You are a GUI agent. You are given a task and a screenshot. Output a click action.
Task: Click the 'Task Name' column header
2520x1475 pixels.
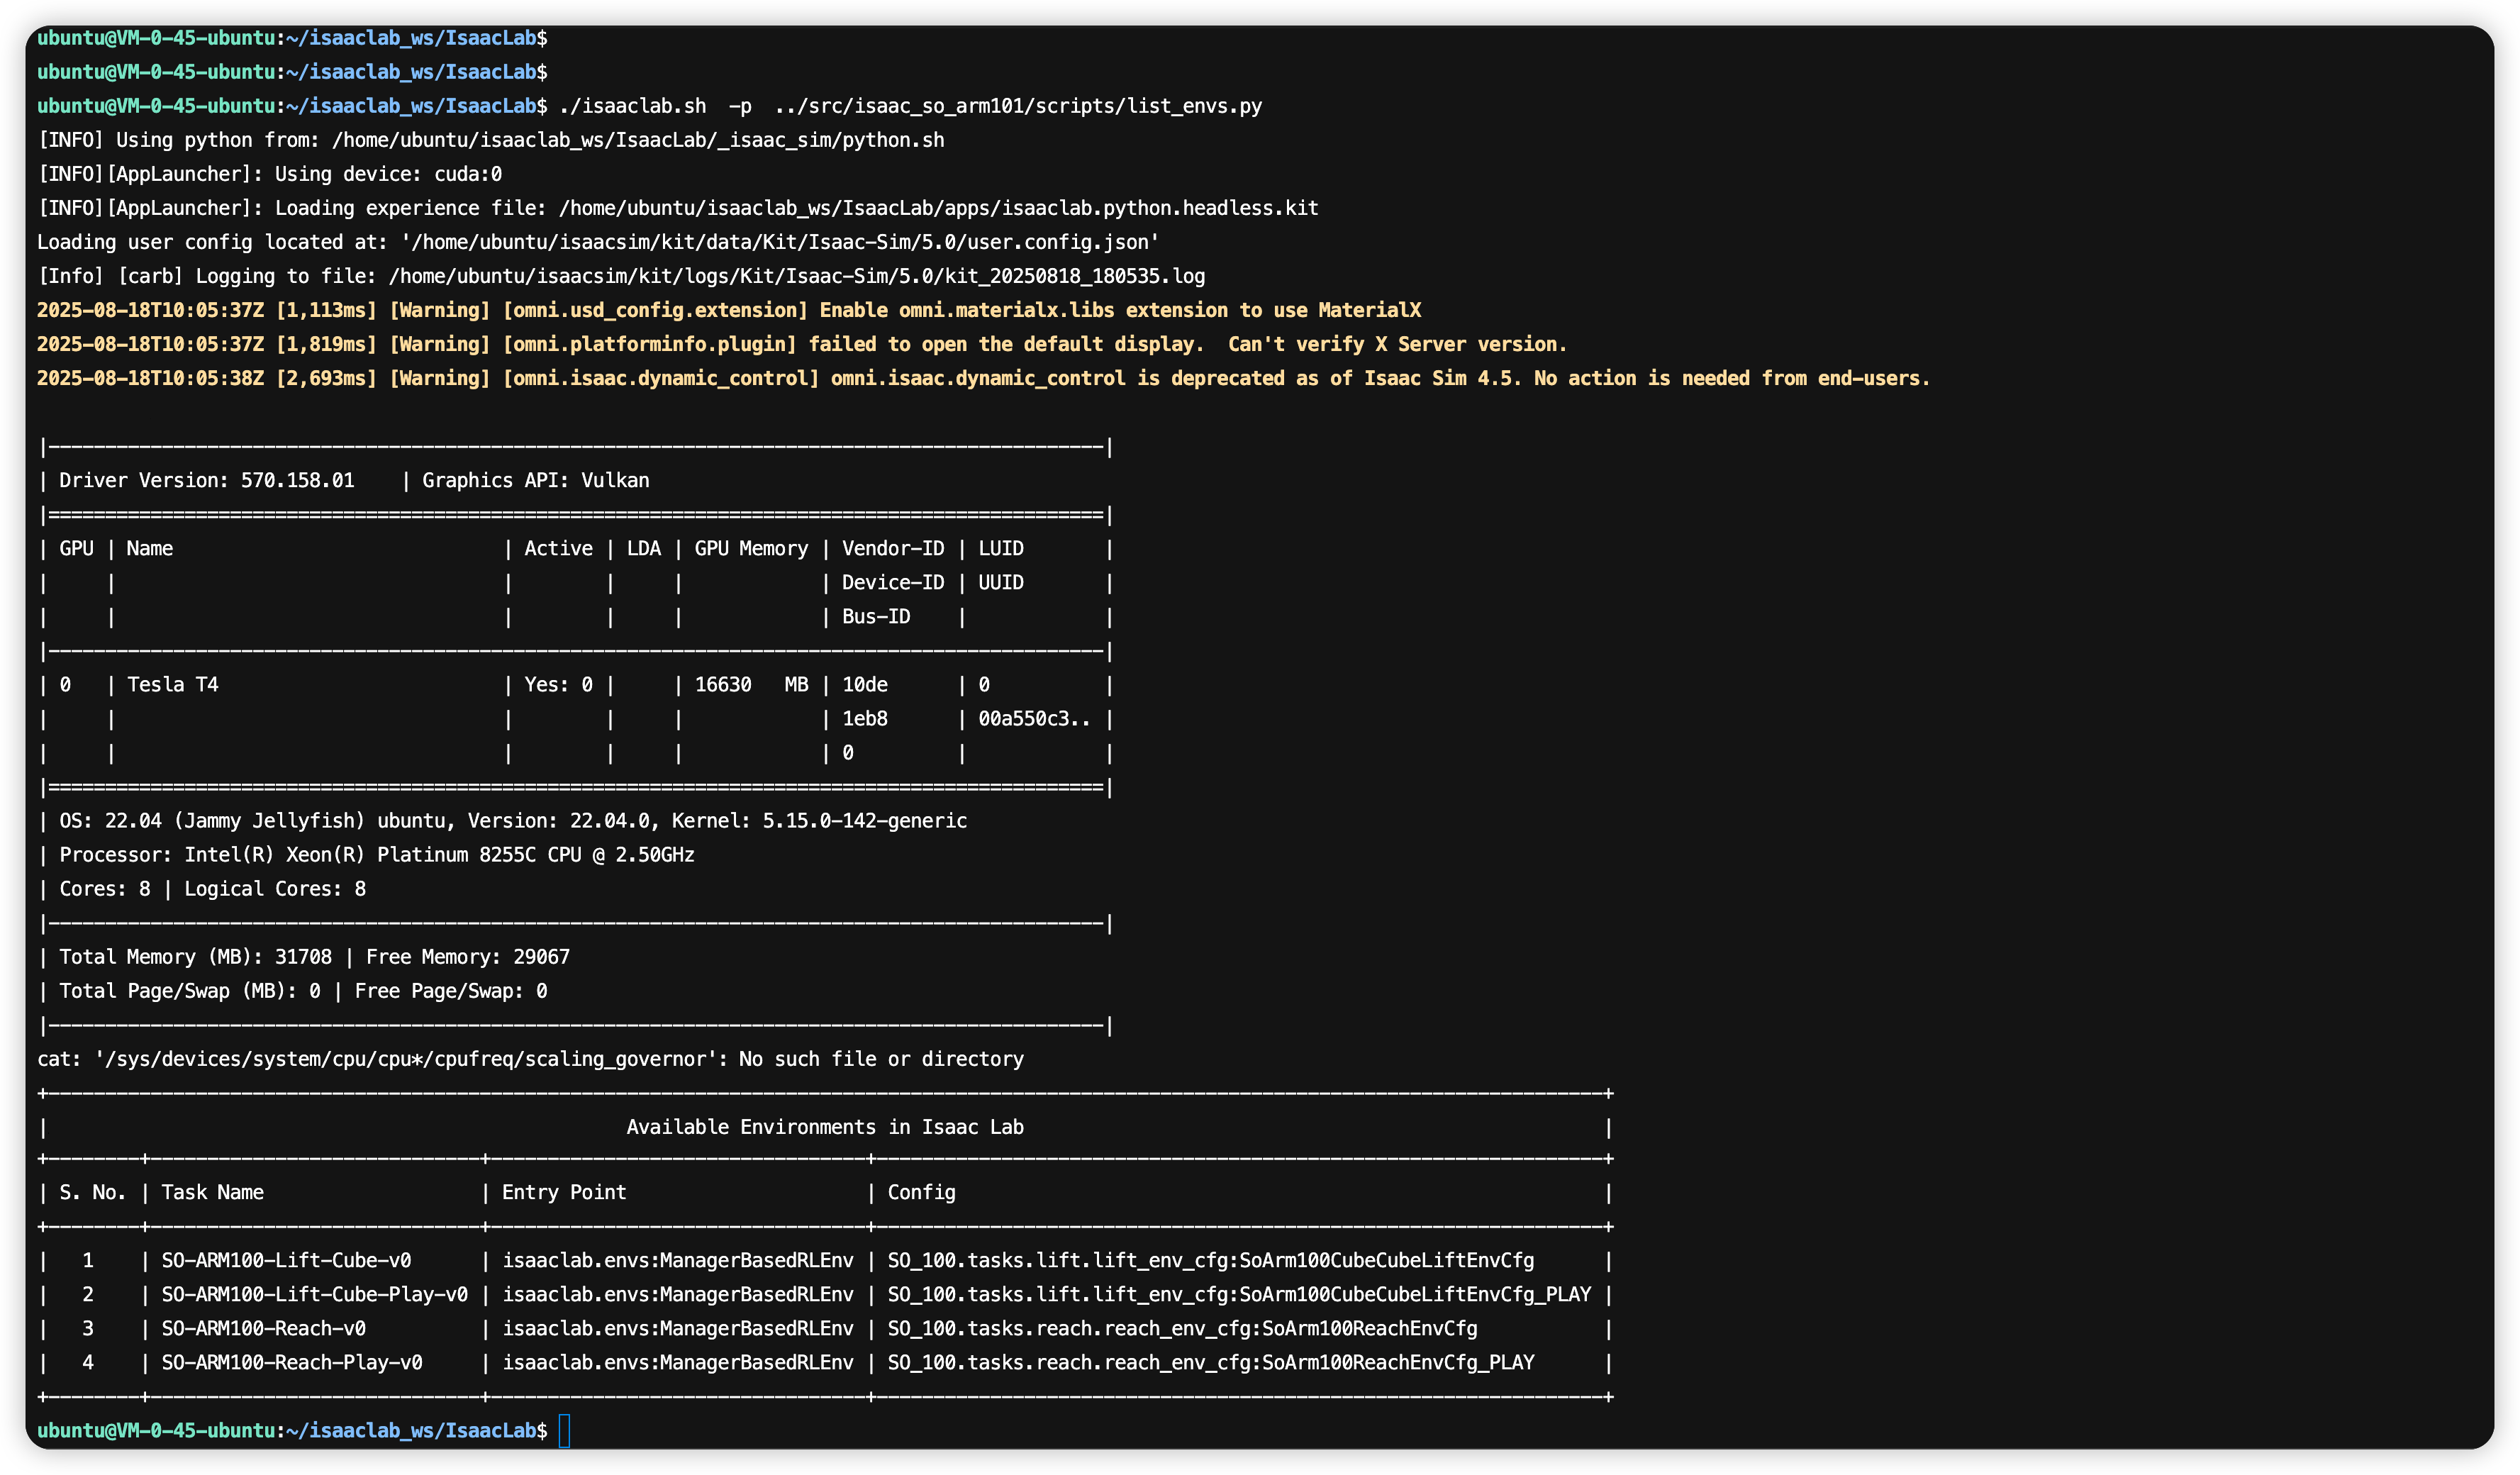(x=213, y=1192)
